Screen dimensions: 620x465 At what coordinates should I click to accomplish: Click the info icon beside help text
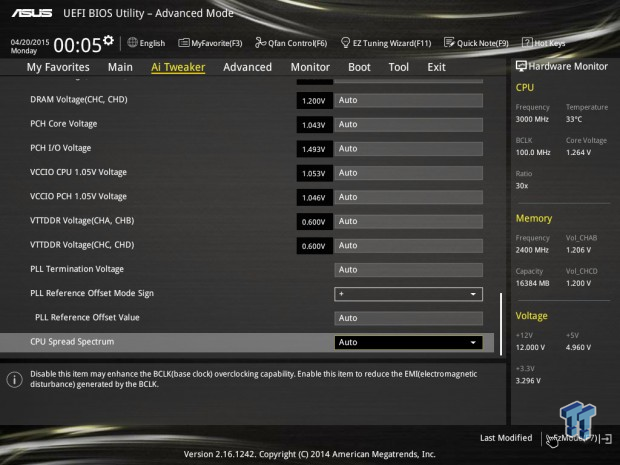pyautogui.click(x=15, y=380)
